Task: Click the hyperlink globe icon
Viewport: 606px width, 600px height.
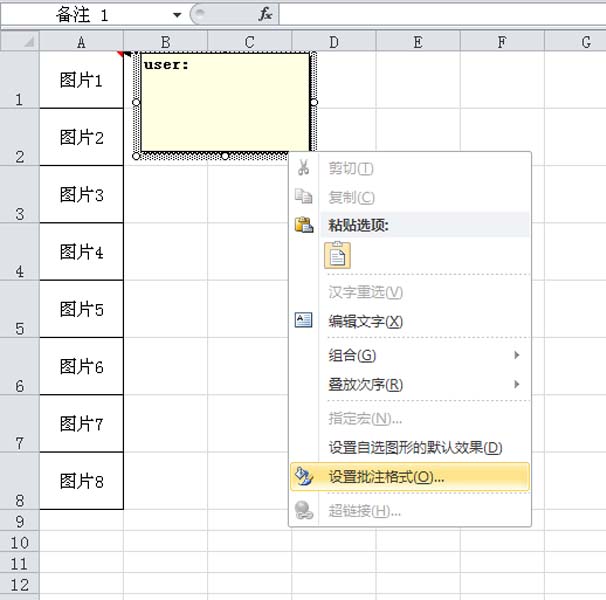Action: 304,510
